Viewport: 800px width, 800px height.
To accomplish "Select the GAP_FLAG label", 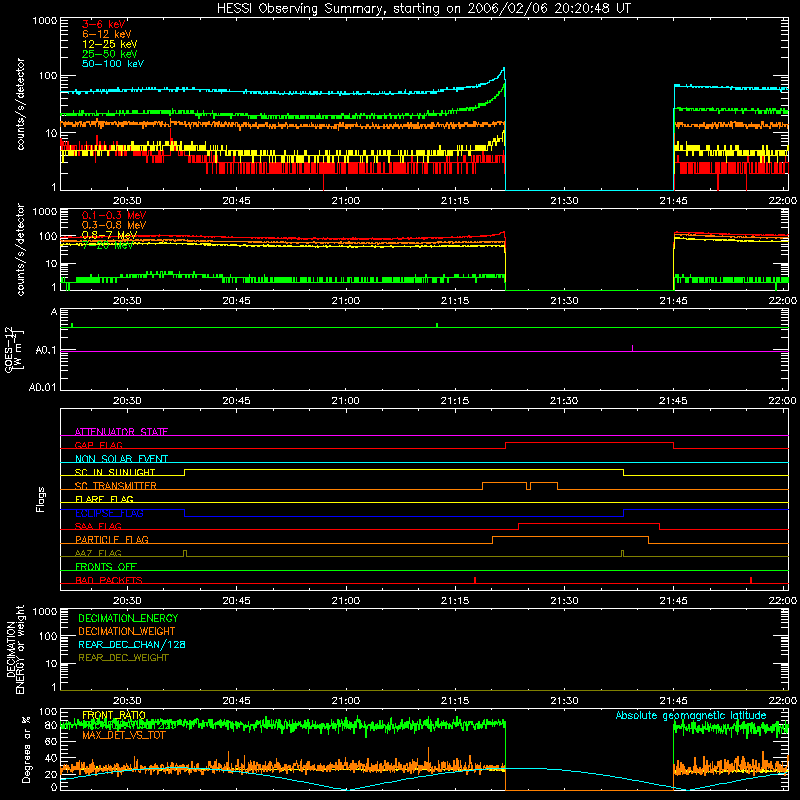I will point(98,445).
